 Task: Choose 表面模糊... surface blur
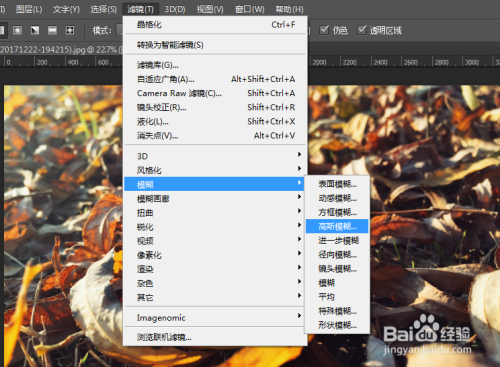pyautogui.click(x=337, y=184)
